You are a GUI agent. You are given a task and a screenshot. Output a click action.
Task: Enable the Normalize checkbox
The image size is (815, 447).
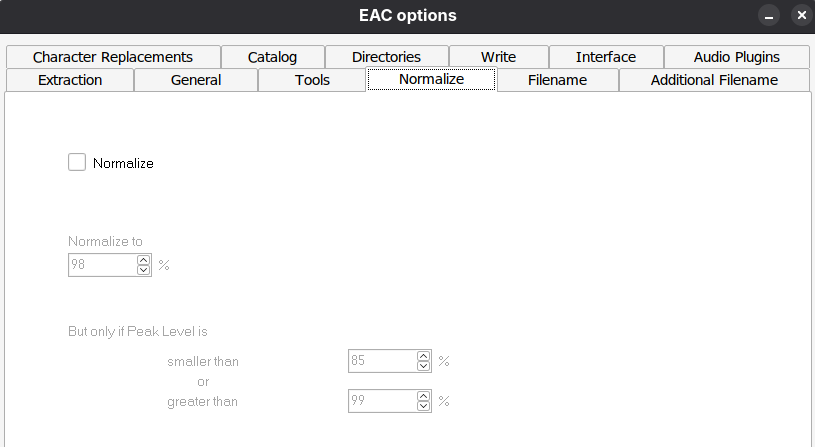pos(77,162)
